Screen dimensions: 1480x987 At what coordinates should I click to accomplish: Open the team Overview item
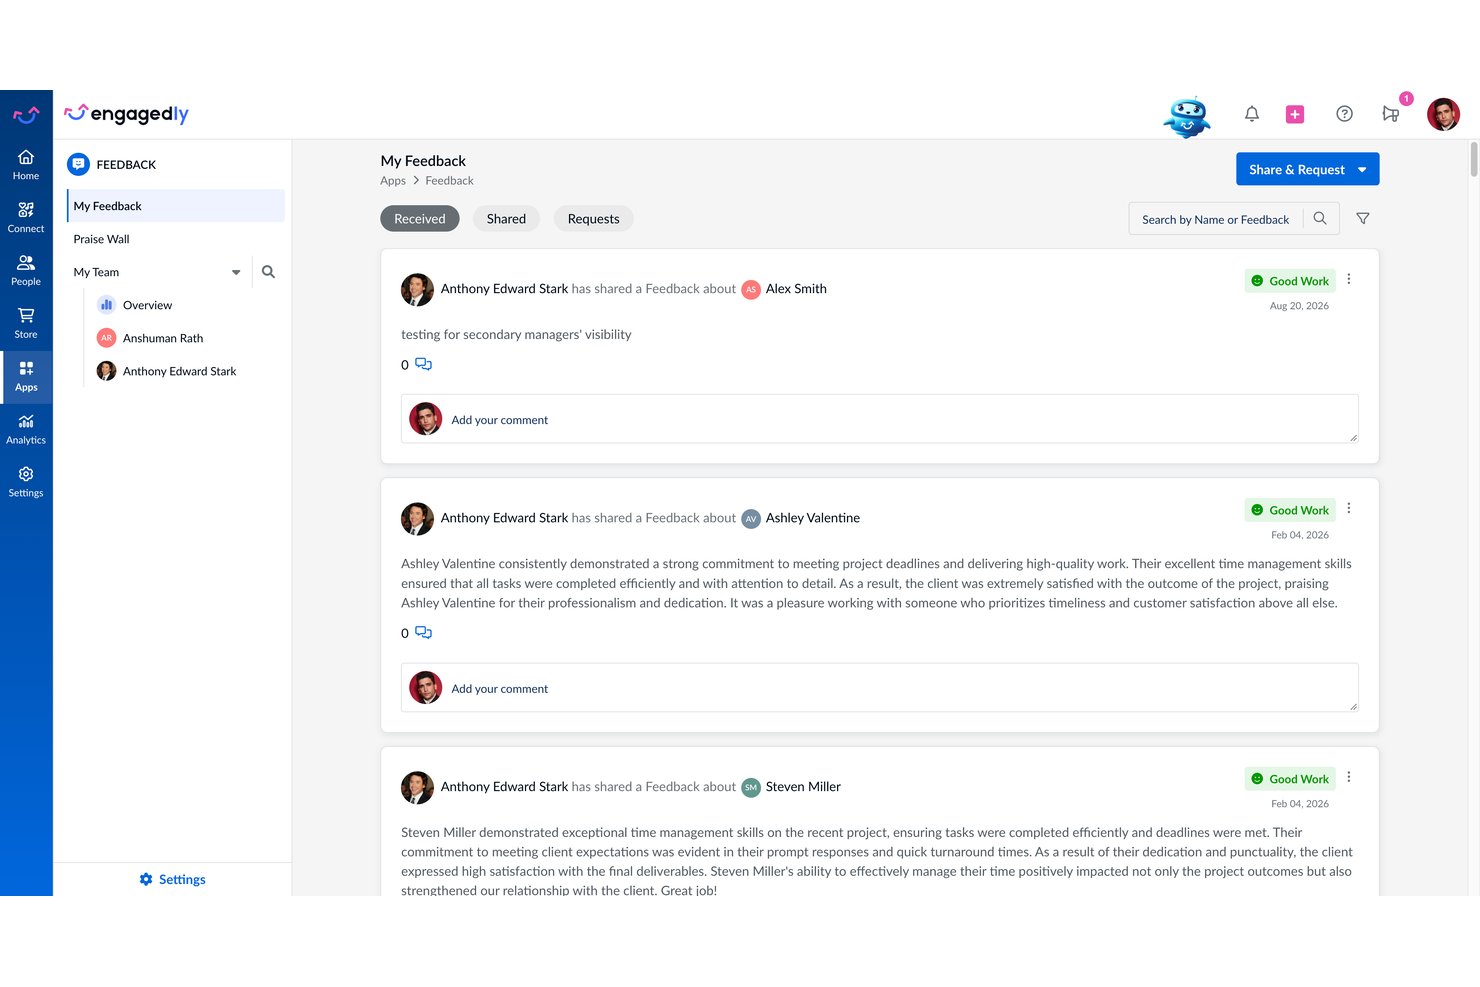pyautogui.click(x=147, y=305)
